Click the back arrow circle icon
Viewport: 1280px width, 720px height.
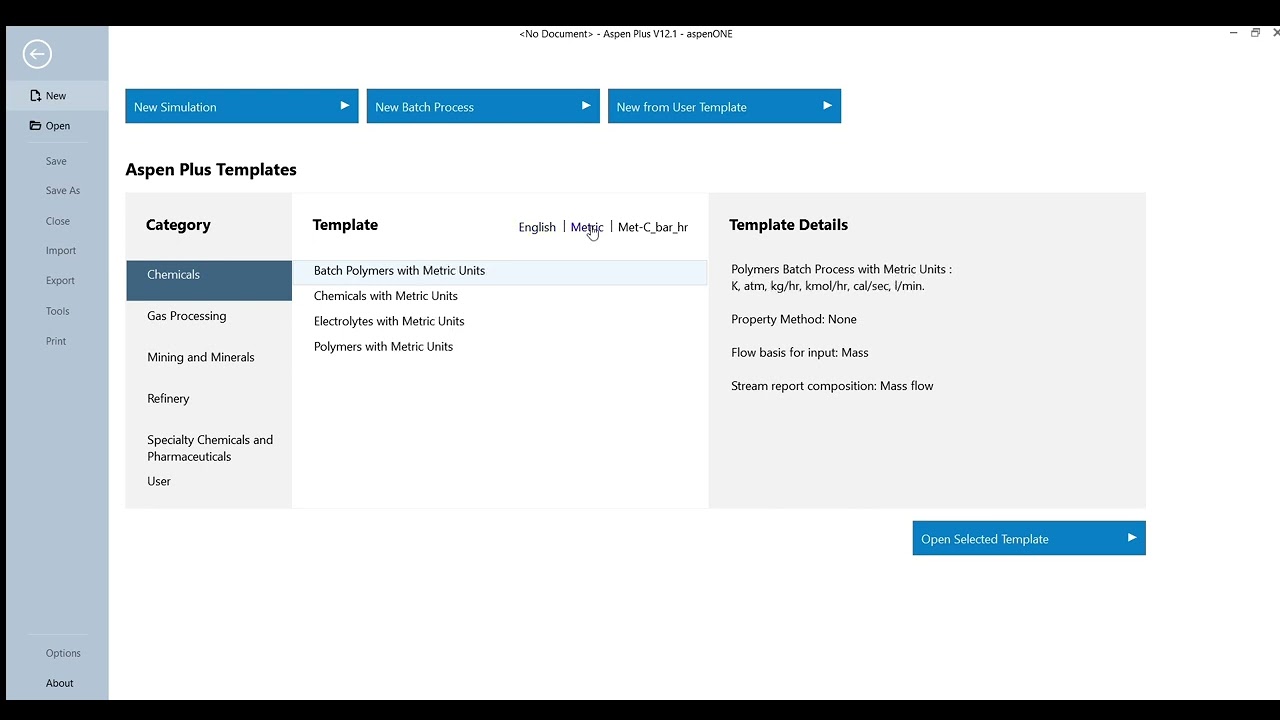point(37,54)
